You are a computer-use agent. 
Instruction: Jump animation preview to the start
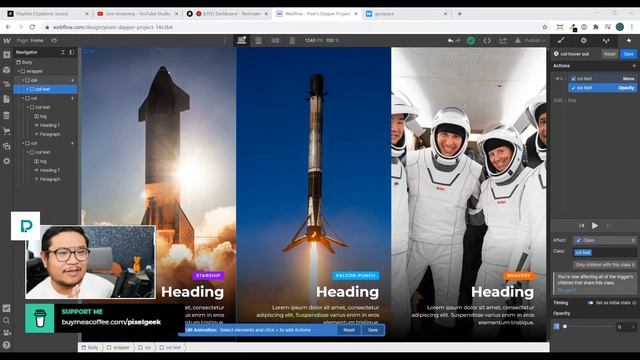pos(582,226)
